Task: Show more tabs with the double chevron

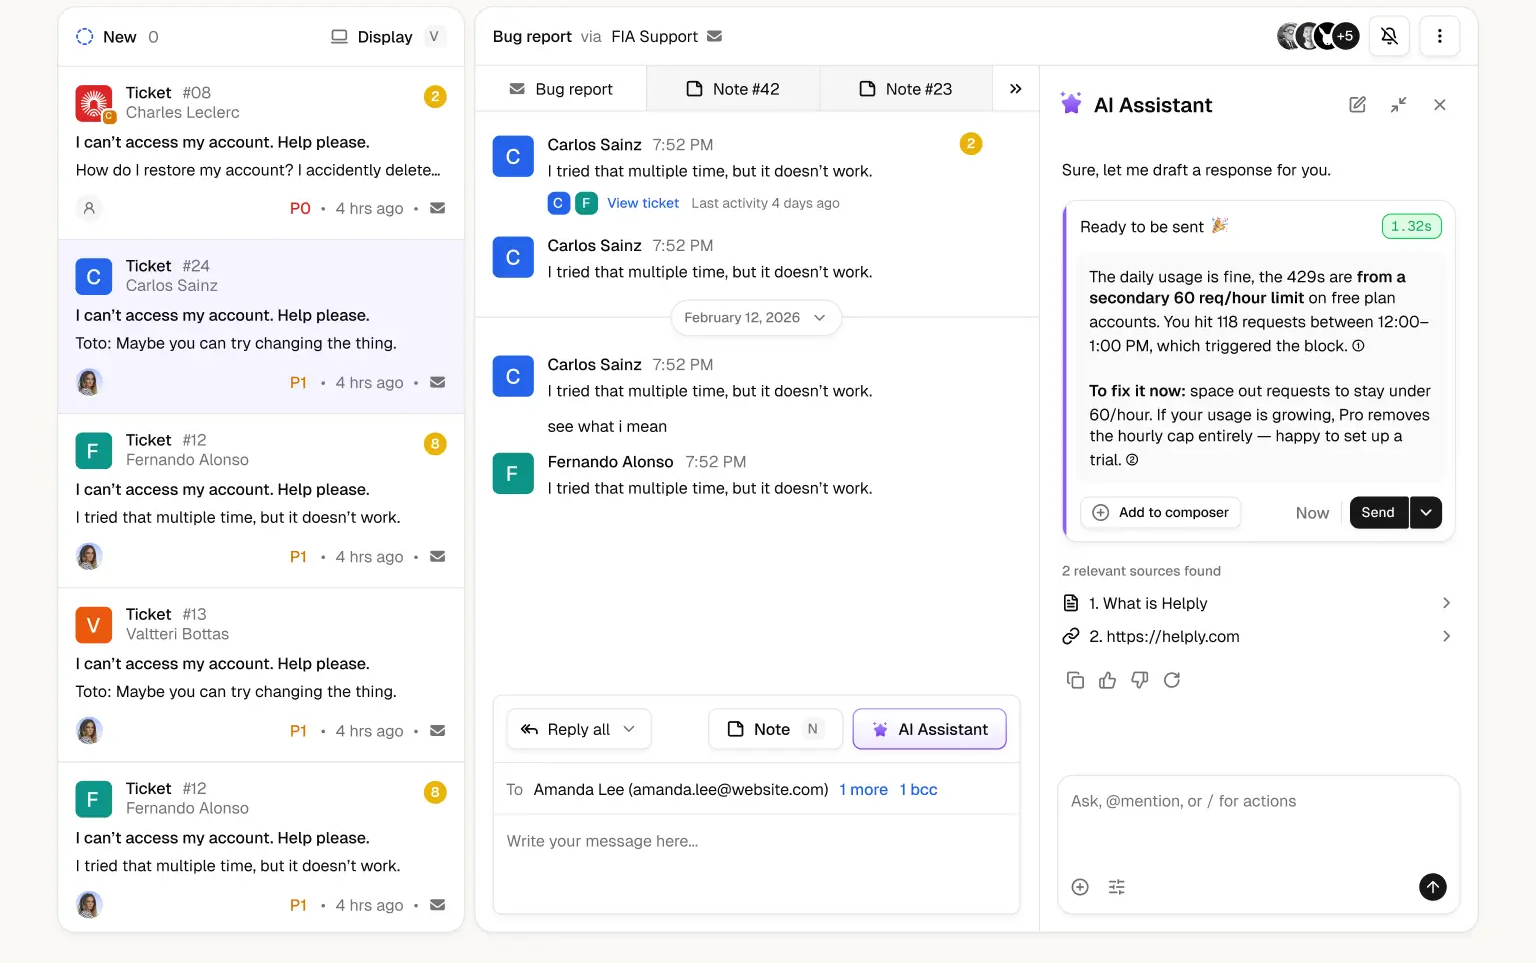Action: click(x=1015, y=89)
